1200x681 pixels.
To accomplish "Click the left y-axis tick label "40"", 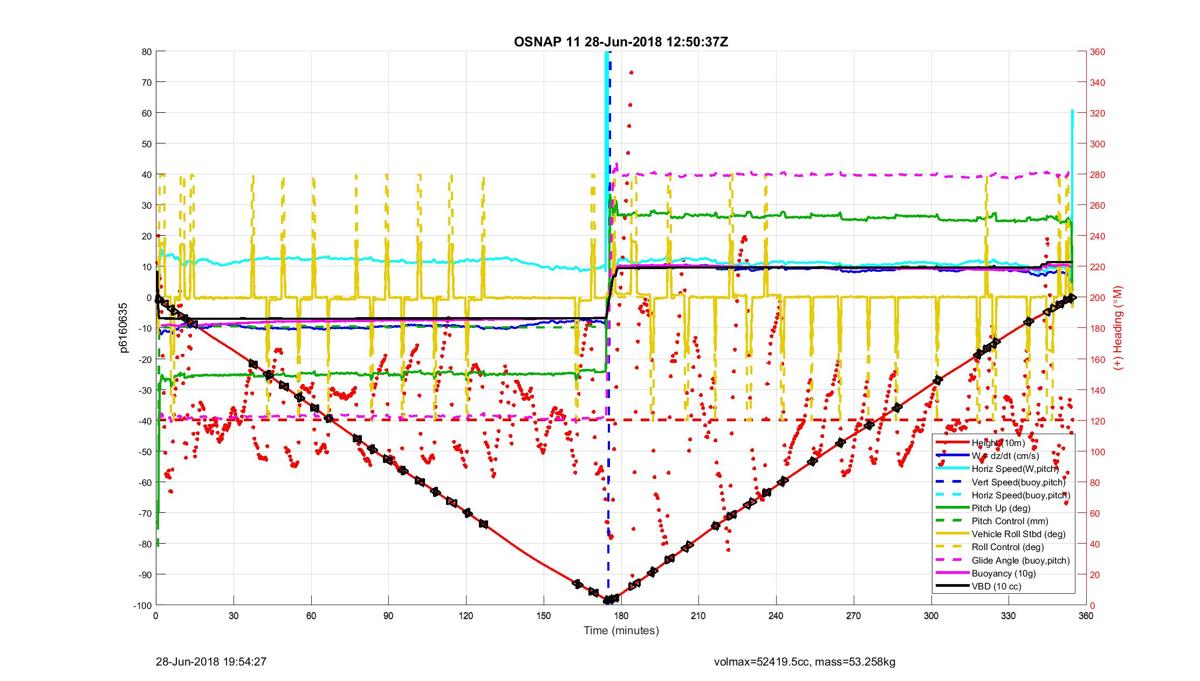I will (146, 175).
